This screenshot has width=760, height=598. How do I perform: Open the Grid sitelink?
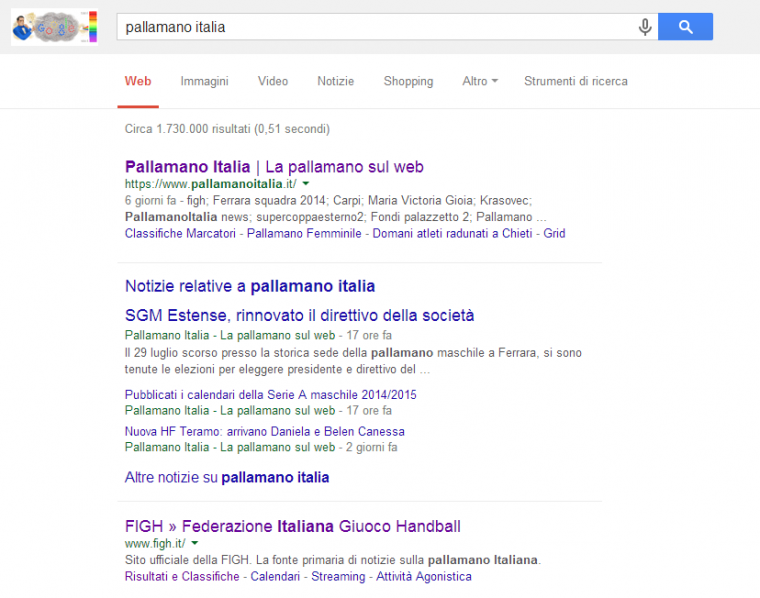tap(554, 234)
